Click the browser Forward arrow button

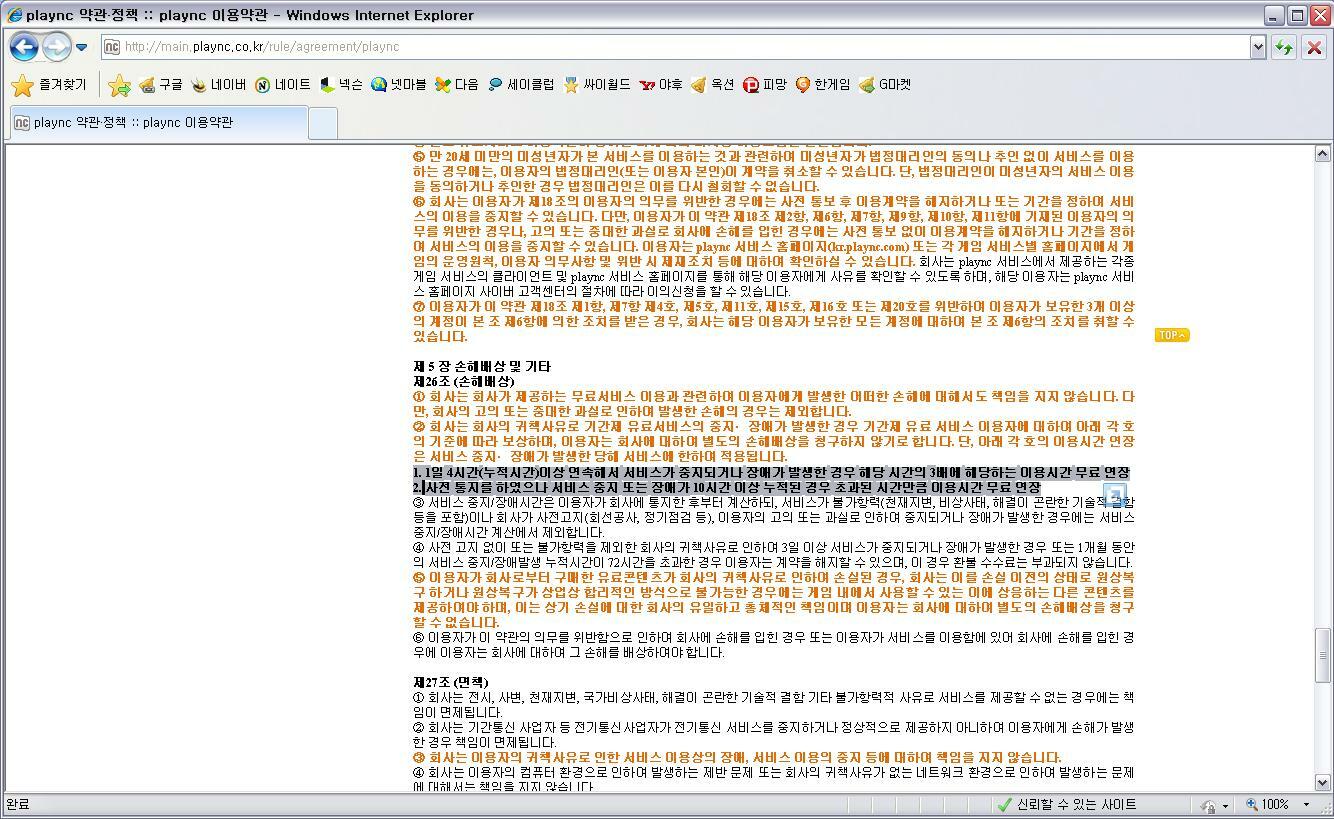56,47
